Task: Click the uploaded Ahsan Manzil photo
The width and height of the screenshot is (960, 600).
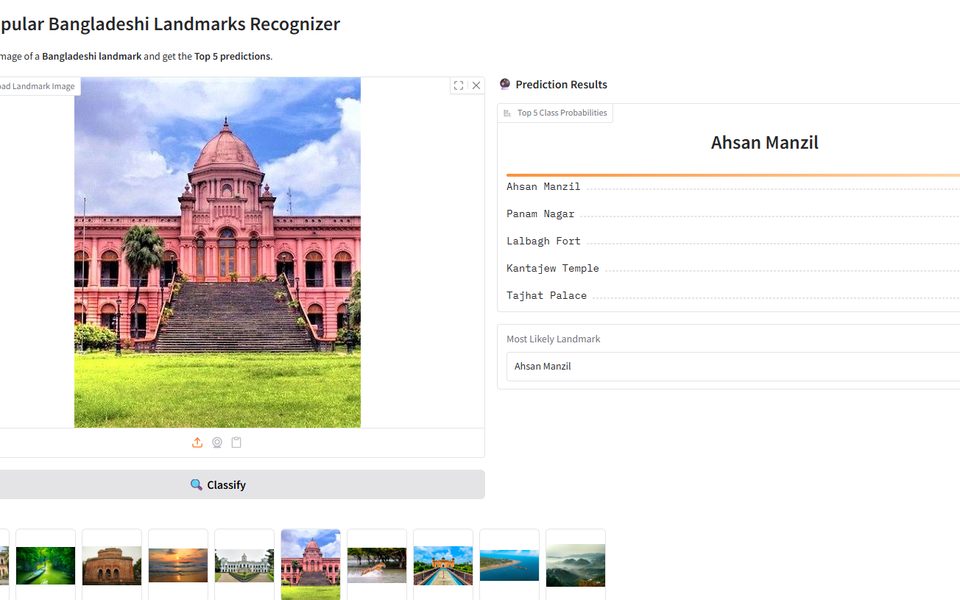Action: [x=217, y=252]
